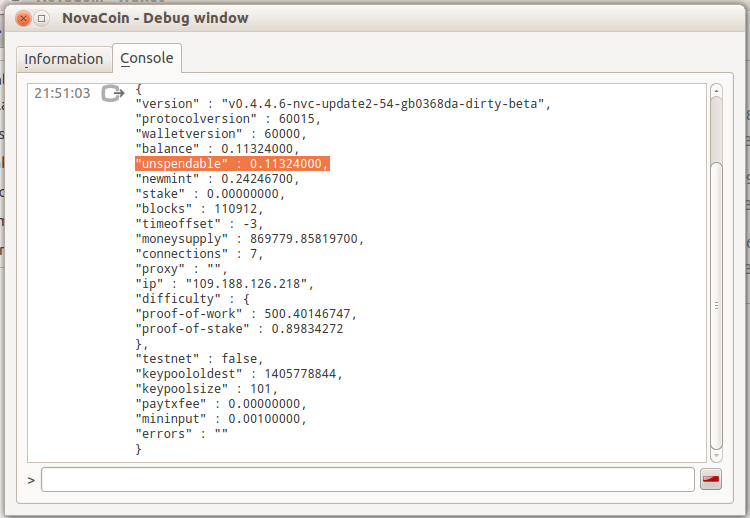This screenshot has width=750, height=518.
Task: Select the Console tab
Action: pyautogui.click(x=147, y=58)
